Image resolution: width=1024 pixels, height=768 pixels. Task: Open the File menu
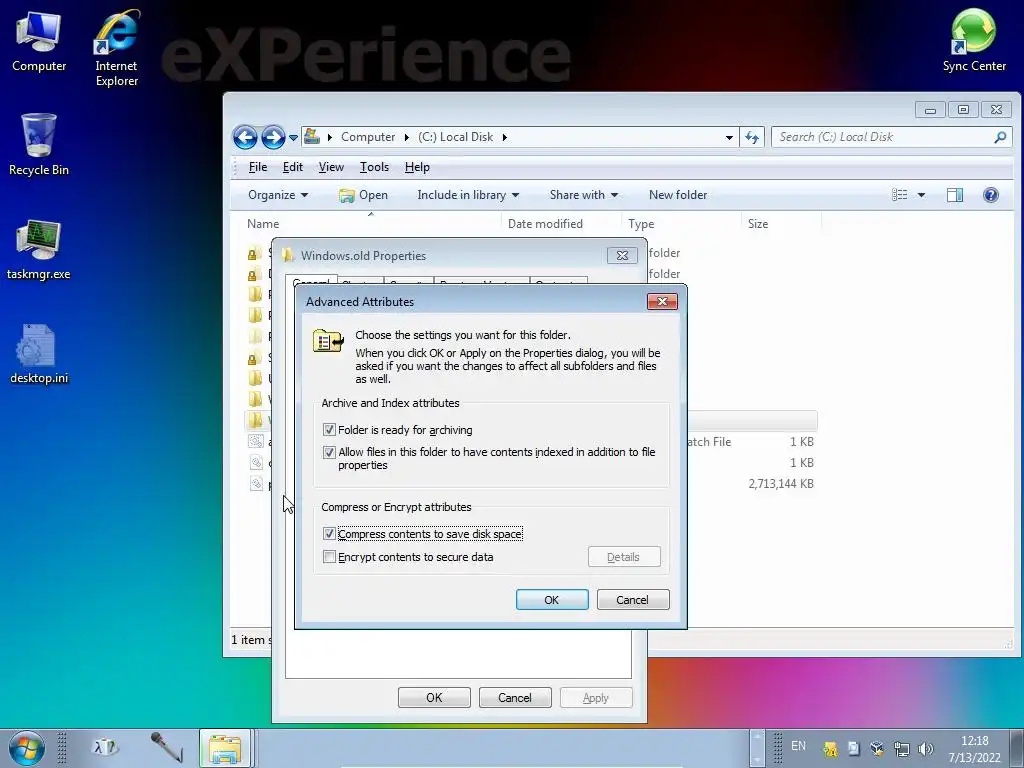tap(258, 167)
